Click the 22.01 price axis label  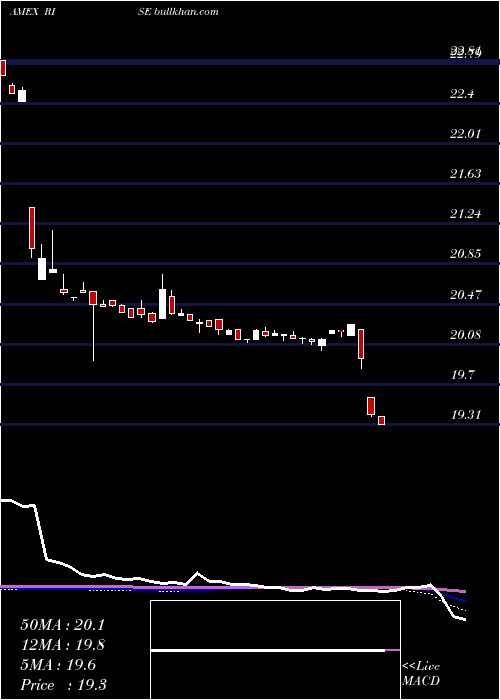click(466, 133)
